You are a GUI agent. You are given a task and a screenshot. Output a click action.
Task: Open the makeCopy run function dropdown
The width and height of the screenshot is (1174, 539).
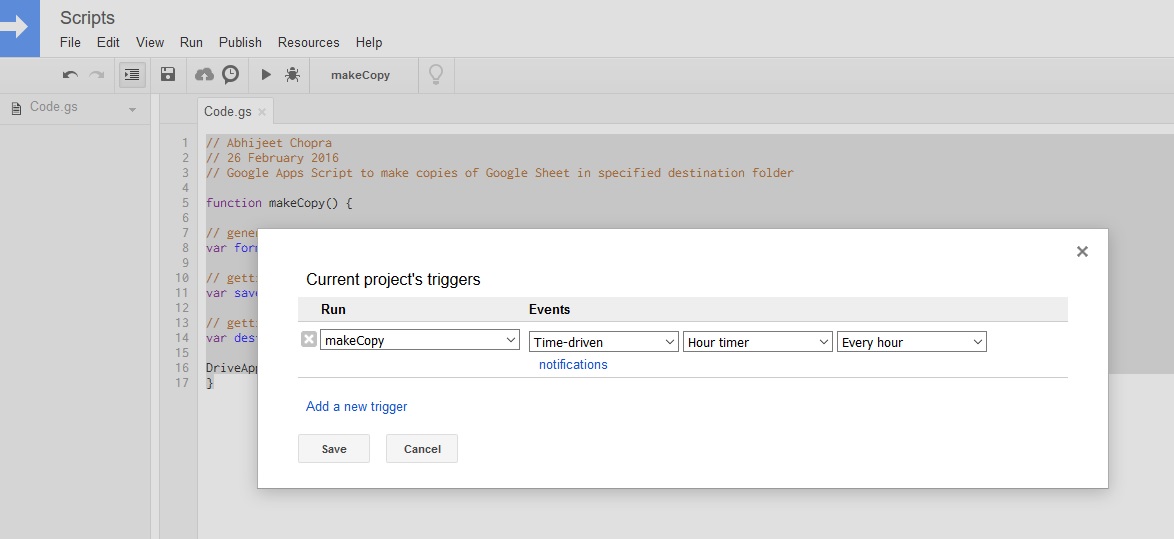coord(420,341)
